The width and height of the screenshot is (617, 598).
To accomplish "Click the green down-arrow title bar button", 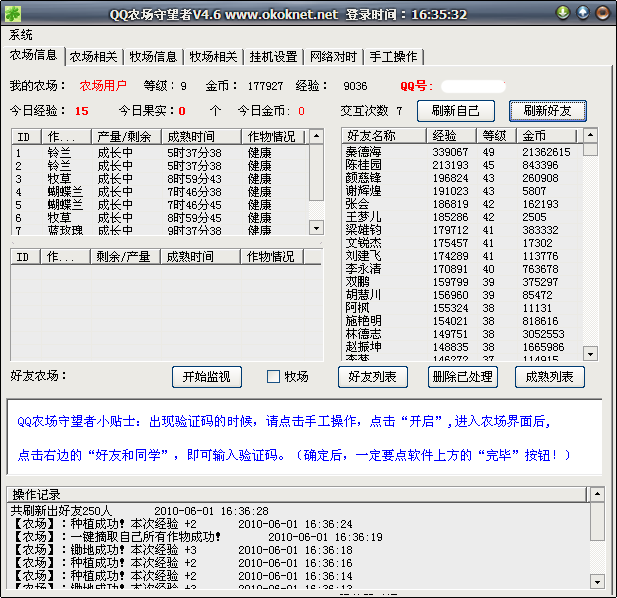I will pyautogui.click(x=563, y=13).
